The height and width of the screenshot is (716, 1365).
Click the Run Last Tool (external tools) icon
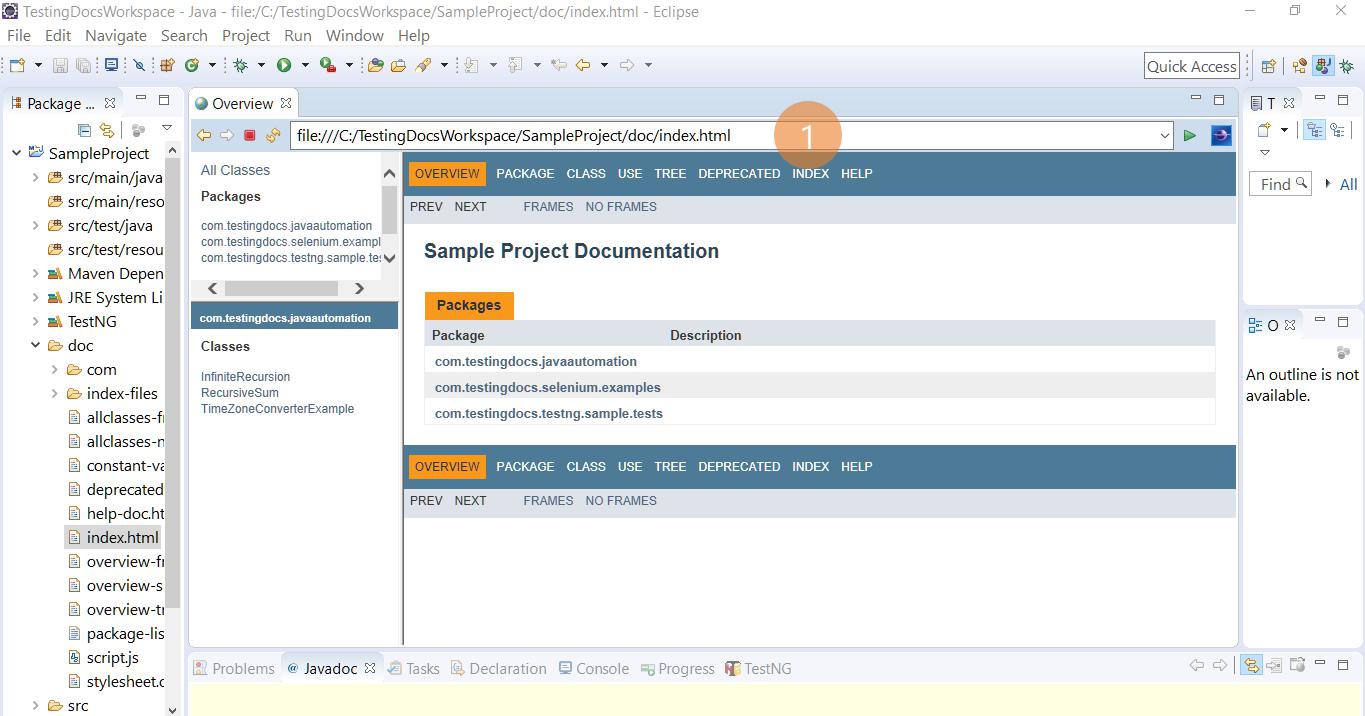[327, 65]
